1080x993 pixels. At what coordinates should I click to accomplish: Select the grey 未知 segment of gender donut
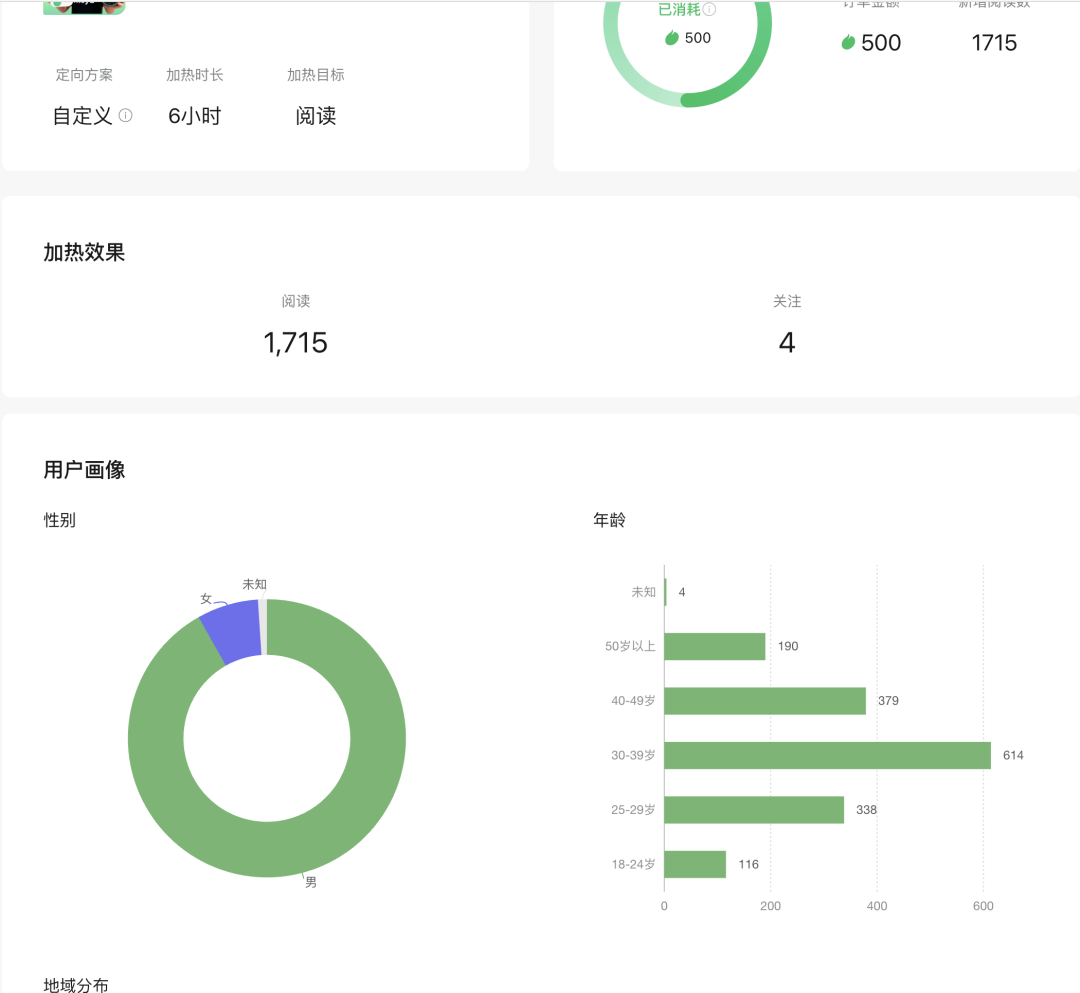pyautogui.click(x=262, y=627)
